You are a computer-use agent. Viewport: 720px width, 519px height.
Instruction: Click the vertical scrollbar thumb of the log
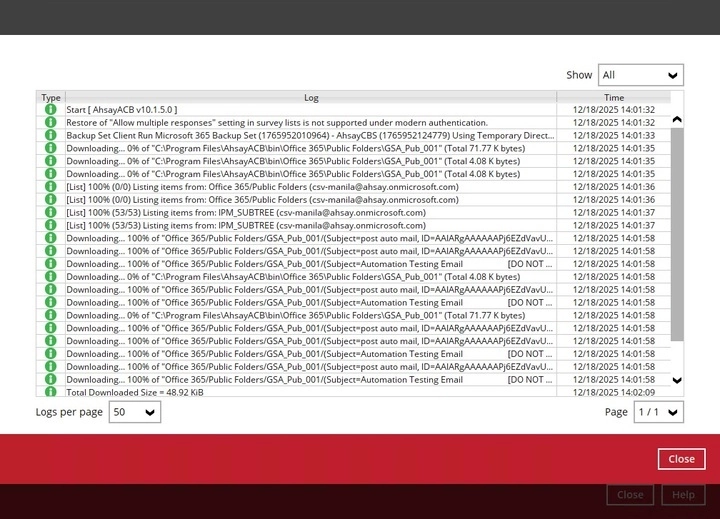pyautogui.click(x=677, y=235)
